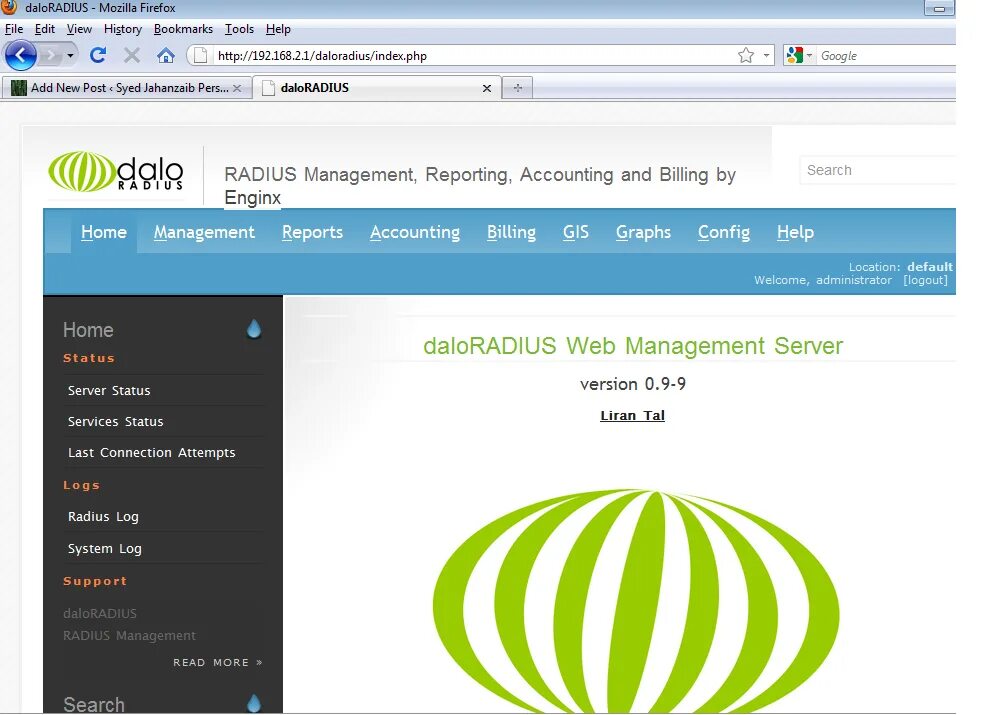Screen dimensions: 996x715
Task: Click the Firefox logo in title bar
Action: 10,7
